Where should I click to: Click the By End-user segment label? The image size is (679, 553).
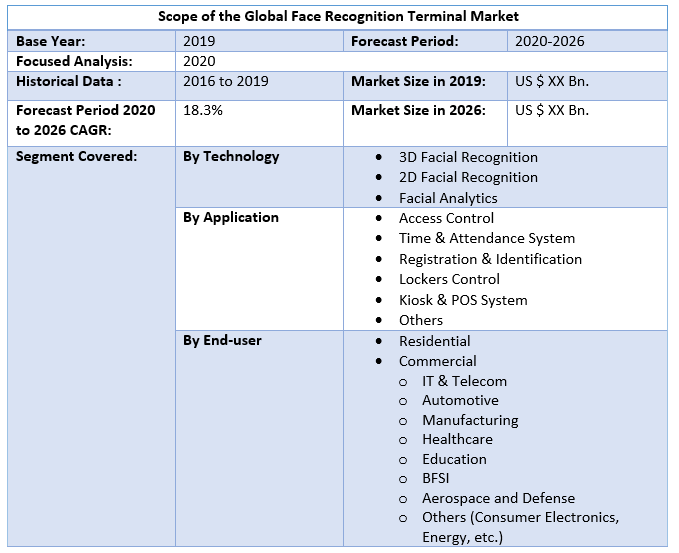coord(222,340)
